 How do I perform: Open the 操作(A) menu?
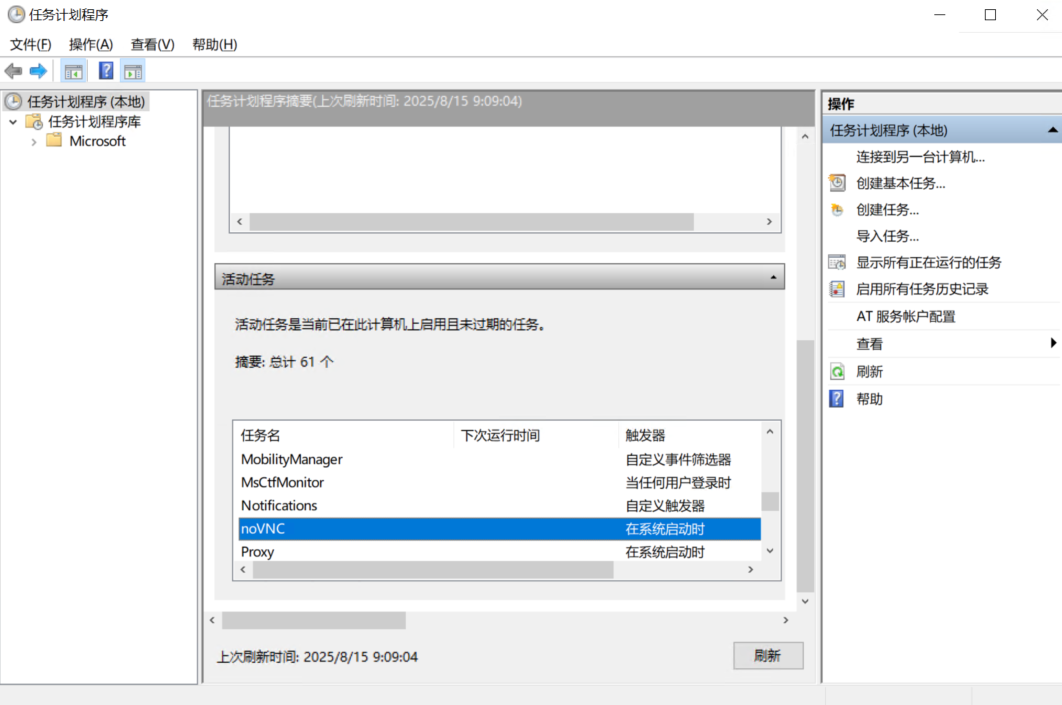point(91,45)
